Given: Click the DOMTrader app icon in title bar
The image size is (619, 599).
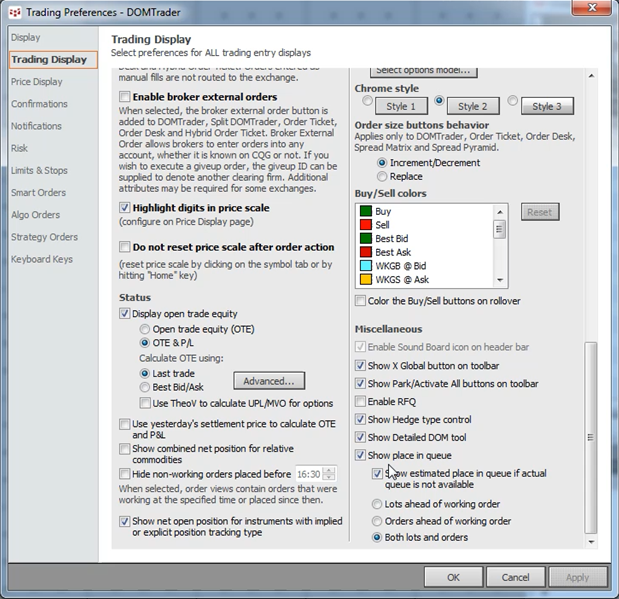Looking at the screenshot, I should tap(13, 11).
